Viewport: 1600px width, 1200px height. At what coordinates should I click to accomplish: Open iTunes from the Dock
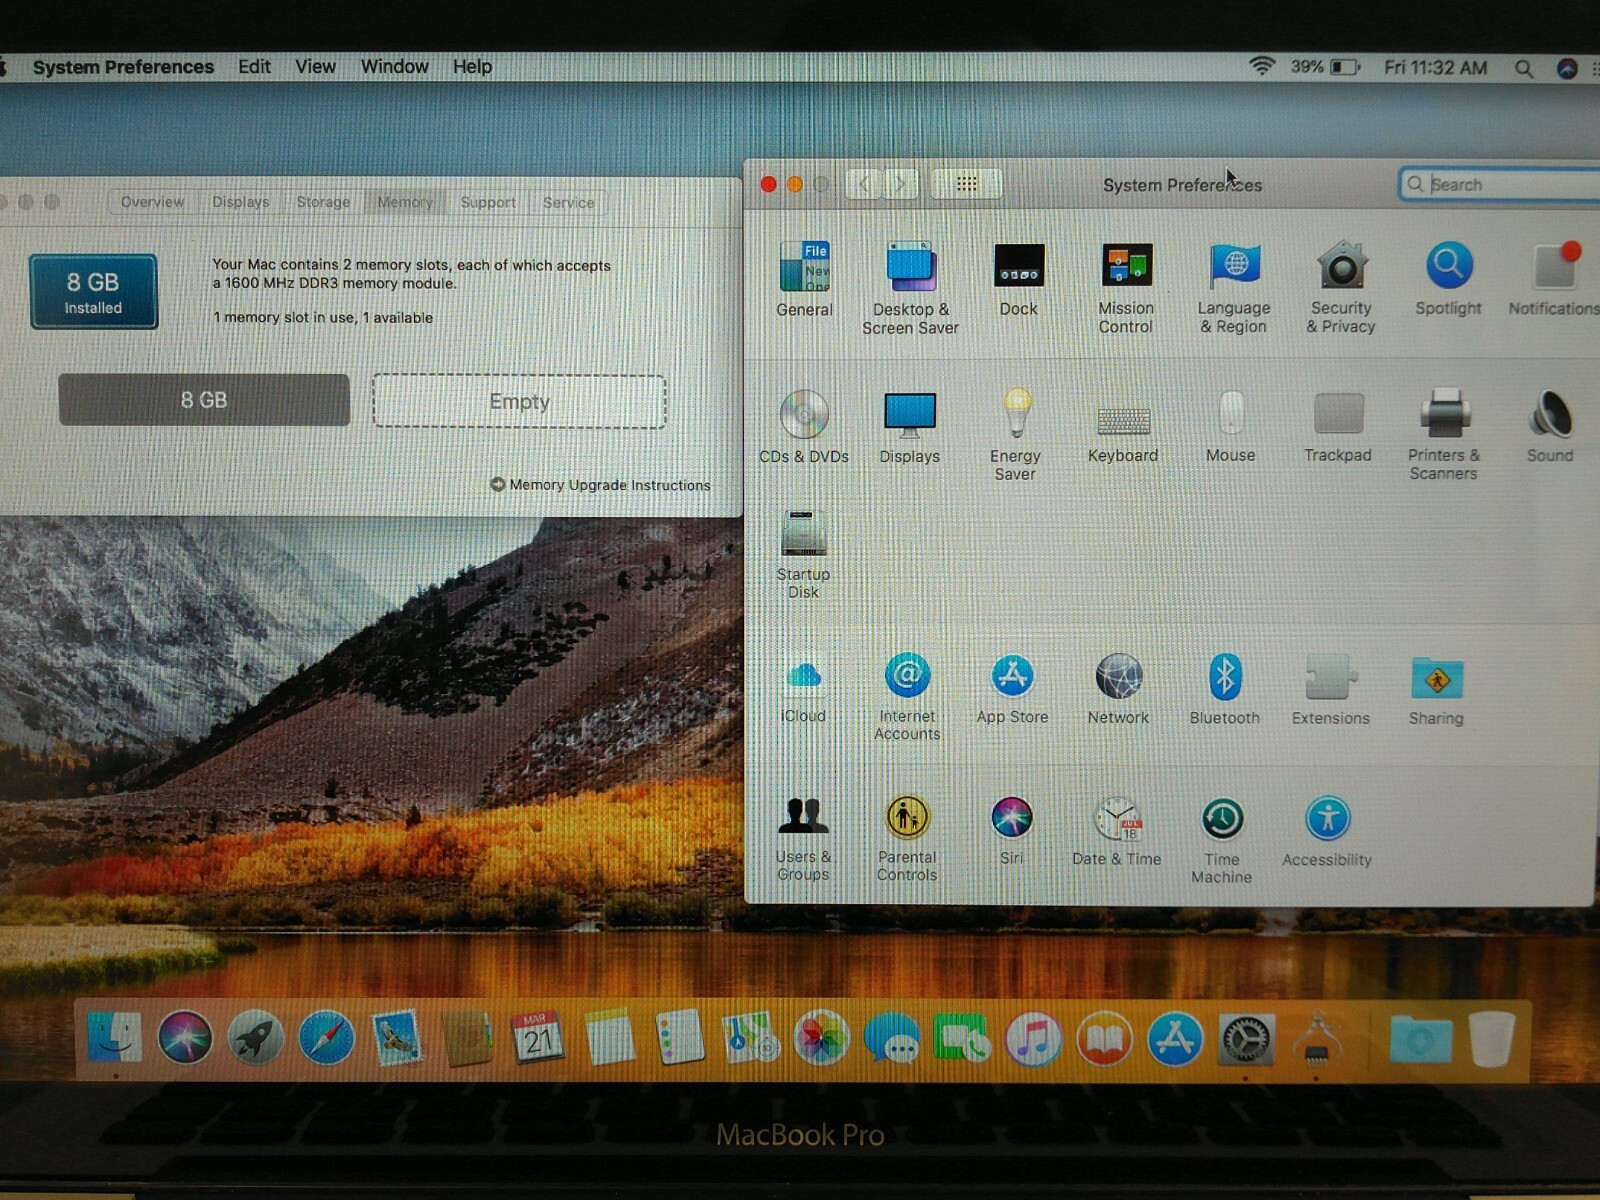[1033, 1037]
